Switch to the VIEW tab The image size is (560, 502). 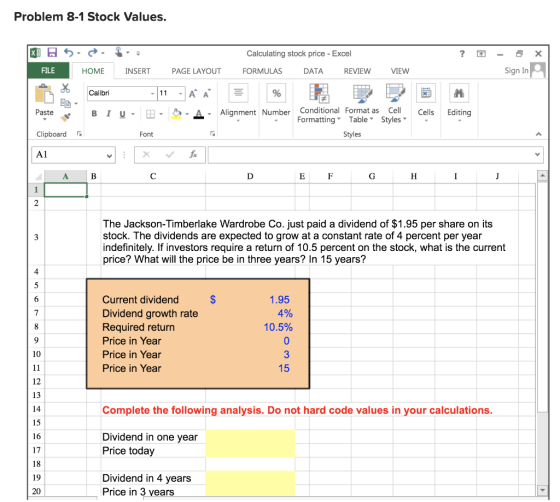coord(400,71)
